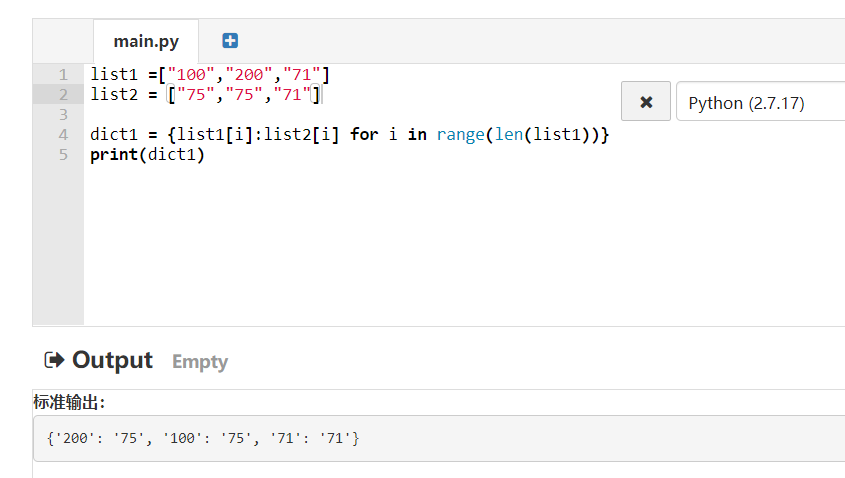
Task: Click the Empty status label
Action: click(200, 362)
